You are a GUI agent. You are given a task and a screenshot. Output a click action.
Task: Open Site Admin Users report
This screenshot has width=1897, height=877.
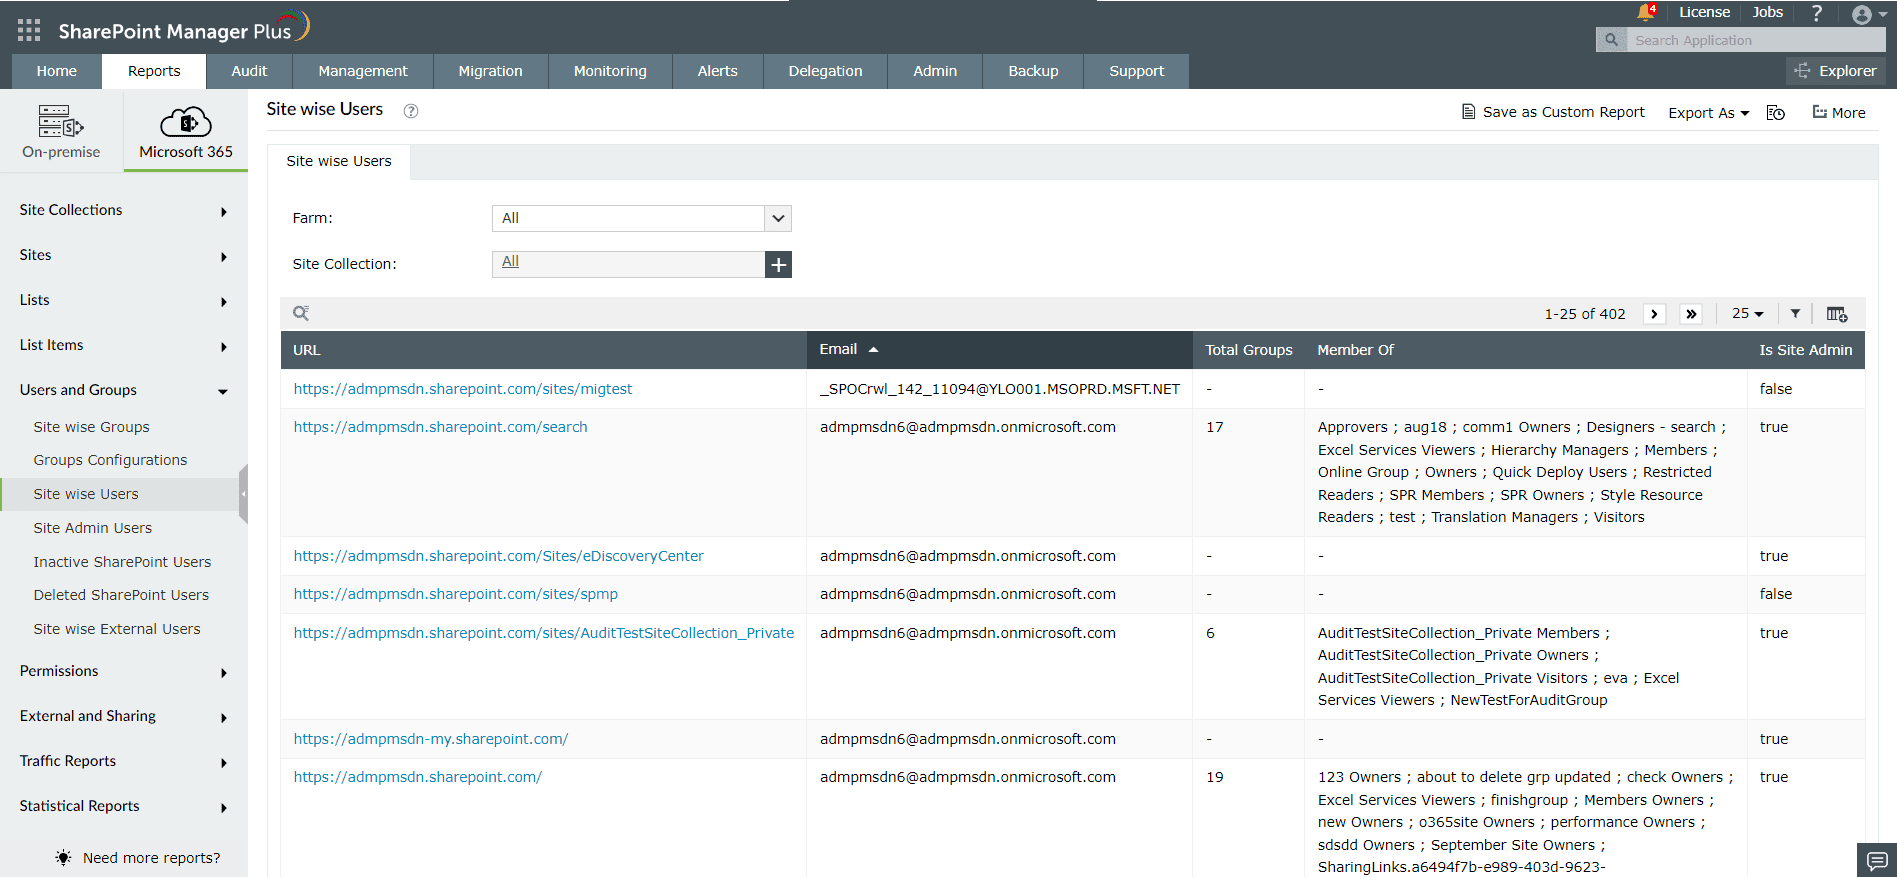tap(93, 528)
